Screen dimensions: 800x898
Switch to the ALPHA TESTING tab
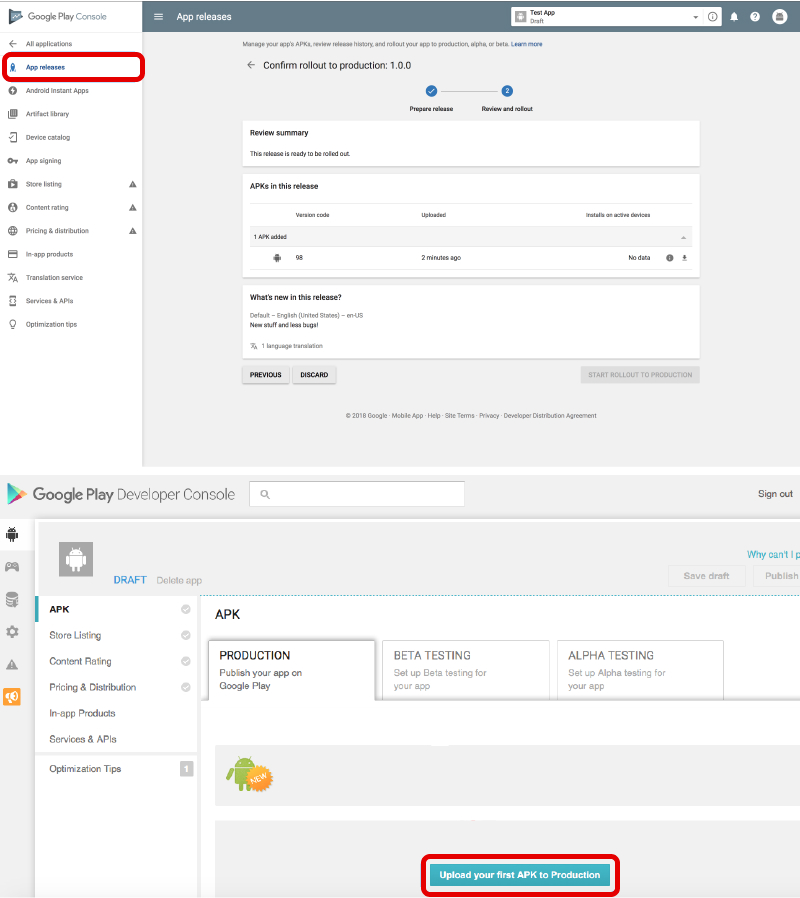[x=640, y=670]
